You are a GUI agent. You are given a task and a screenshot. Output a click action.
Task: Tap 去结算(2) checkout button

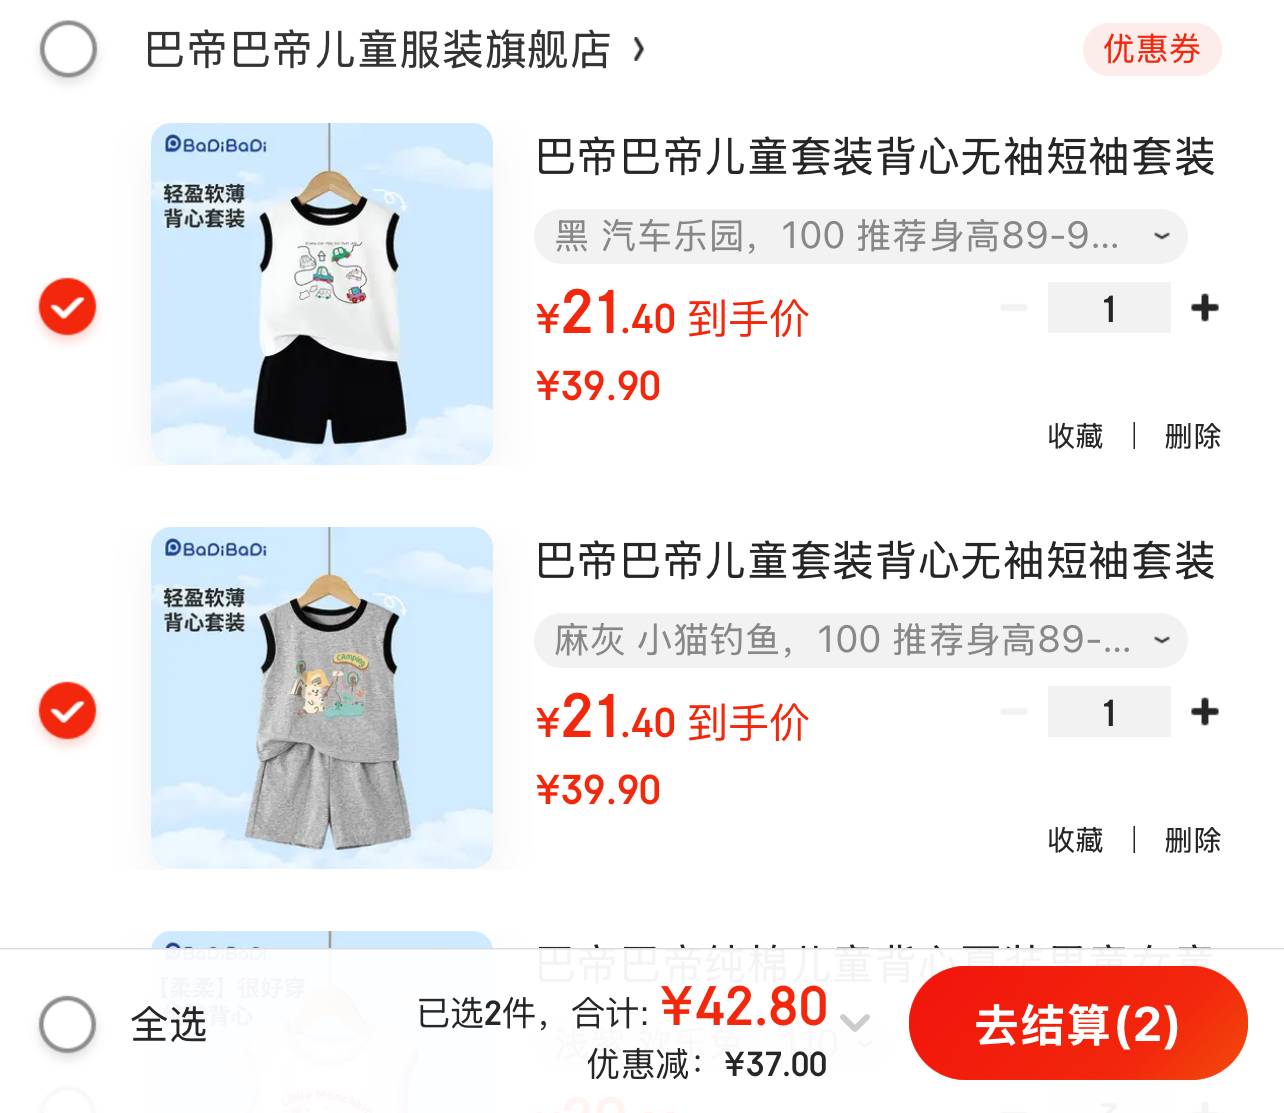click(1078, 1024)
